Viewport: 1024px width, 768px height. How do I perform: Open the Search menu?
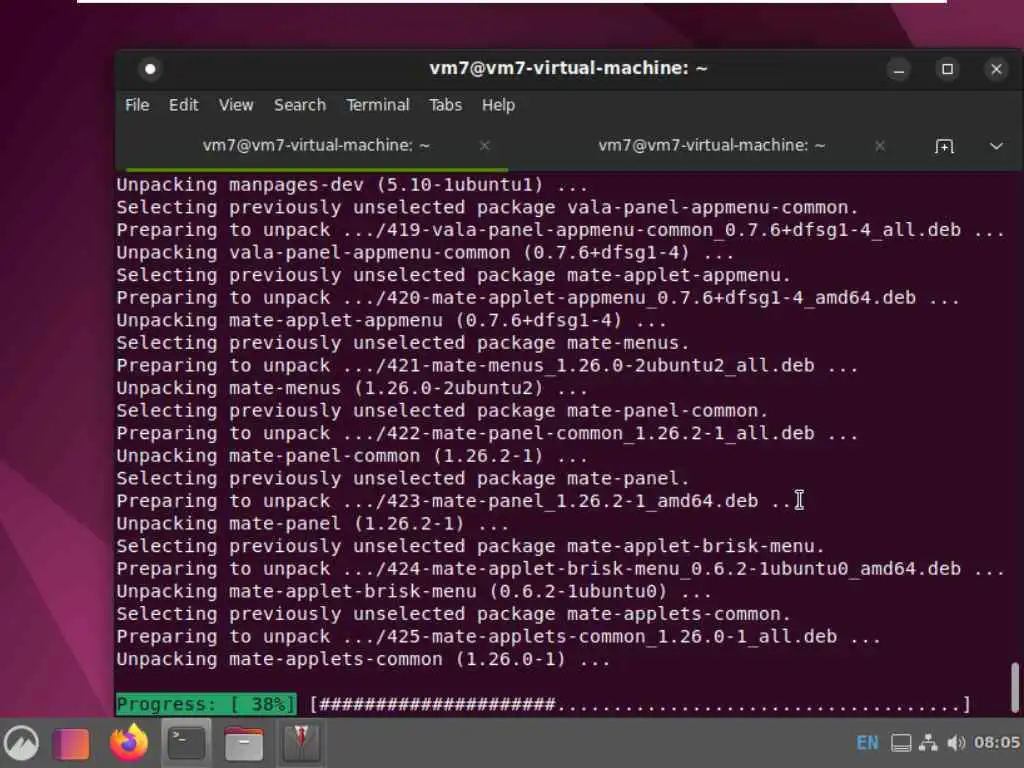(300, 105)
